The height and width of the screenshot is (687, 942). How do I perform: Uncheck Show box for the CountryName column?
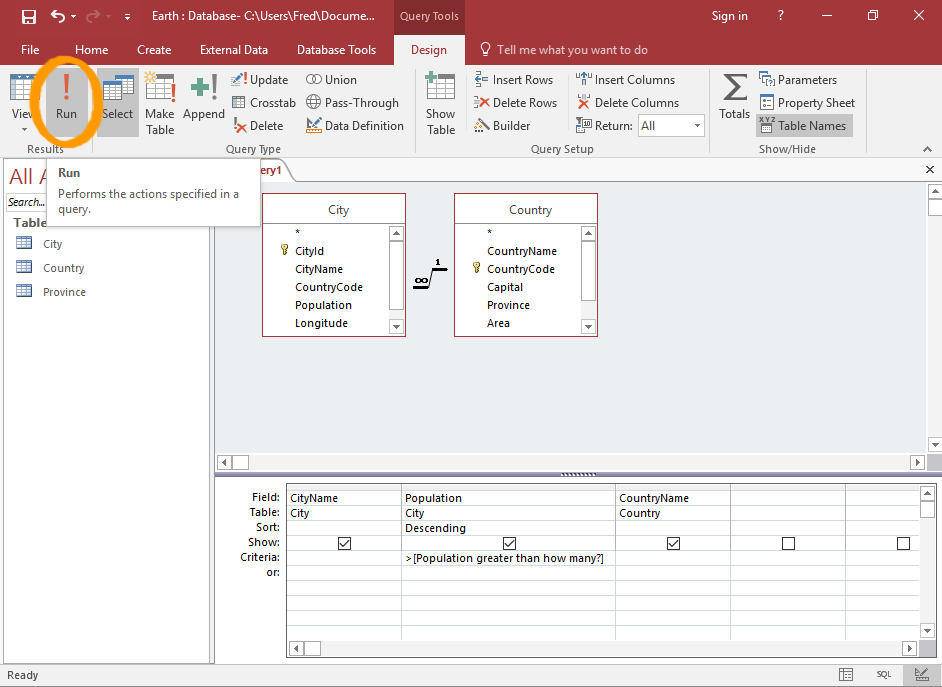click(673, 543)
